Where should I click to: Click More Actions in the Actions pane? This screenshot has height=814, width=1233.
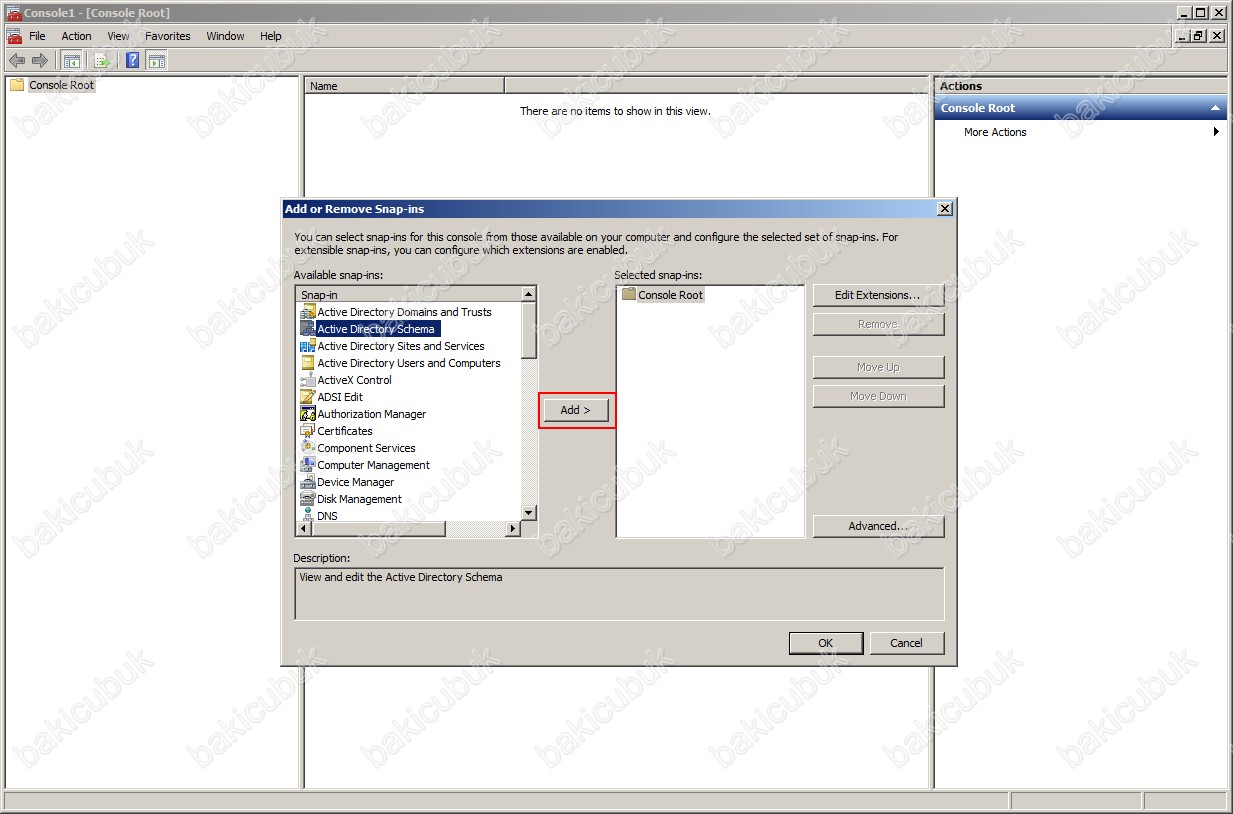(x=995, y=132)
